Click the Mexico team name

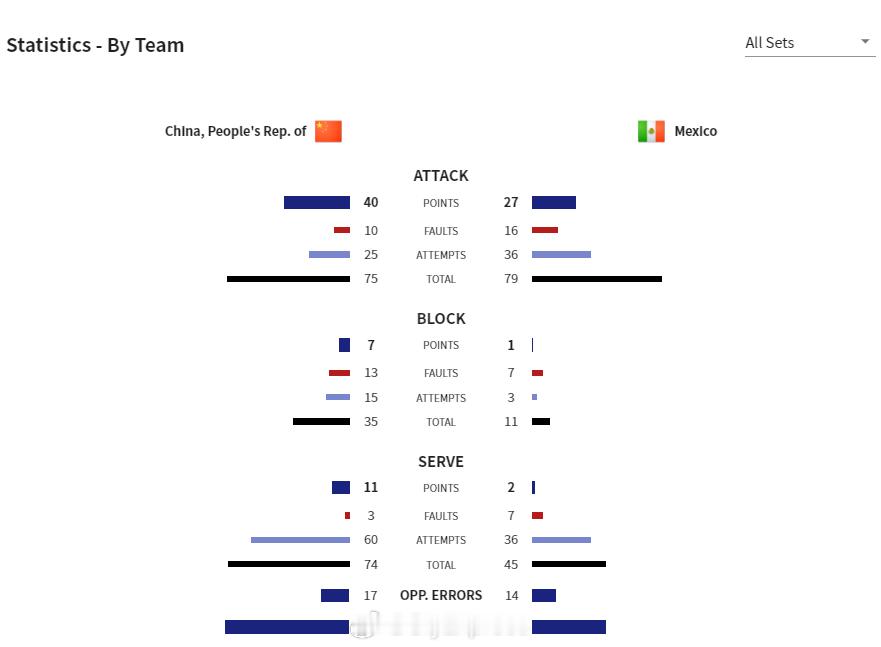tap(696, 131)
